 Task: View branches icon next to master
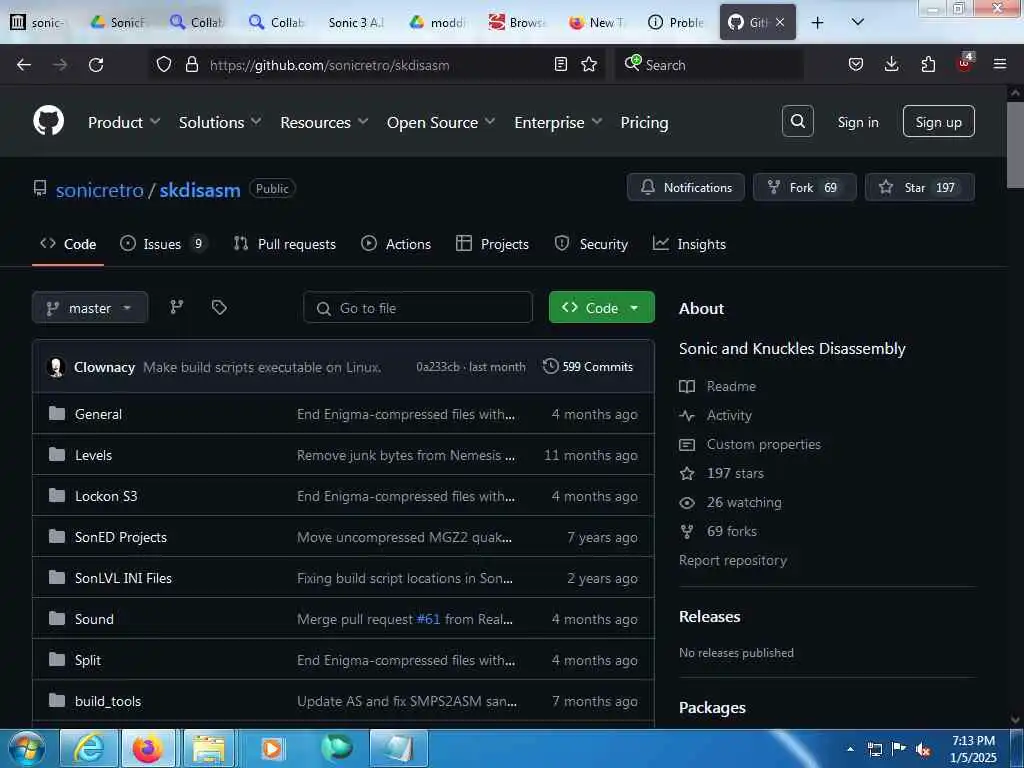point(176,307)
